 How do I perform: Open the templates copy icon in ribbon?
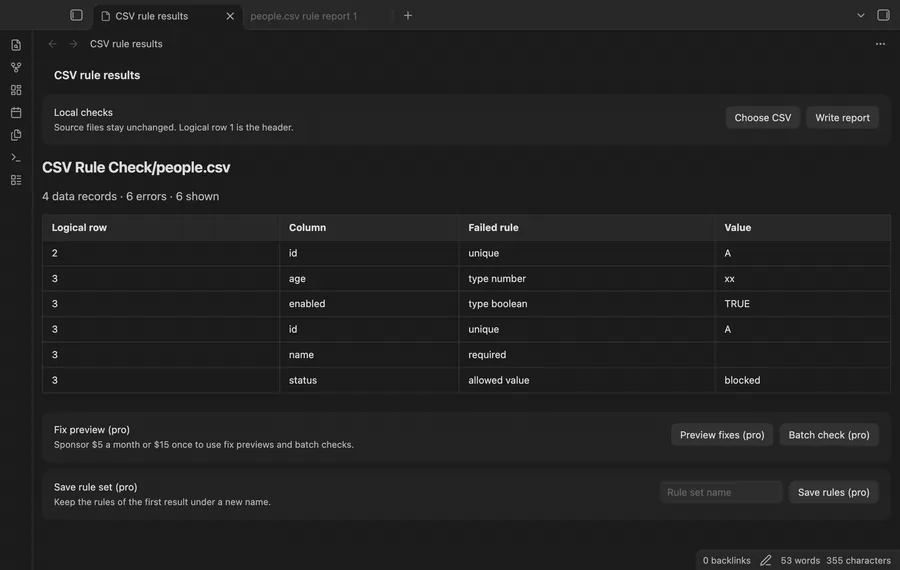pos(16,135)
